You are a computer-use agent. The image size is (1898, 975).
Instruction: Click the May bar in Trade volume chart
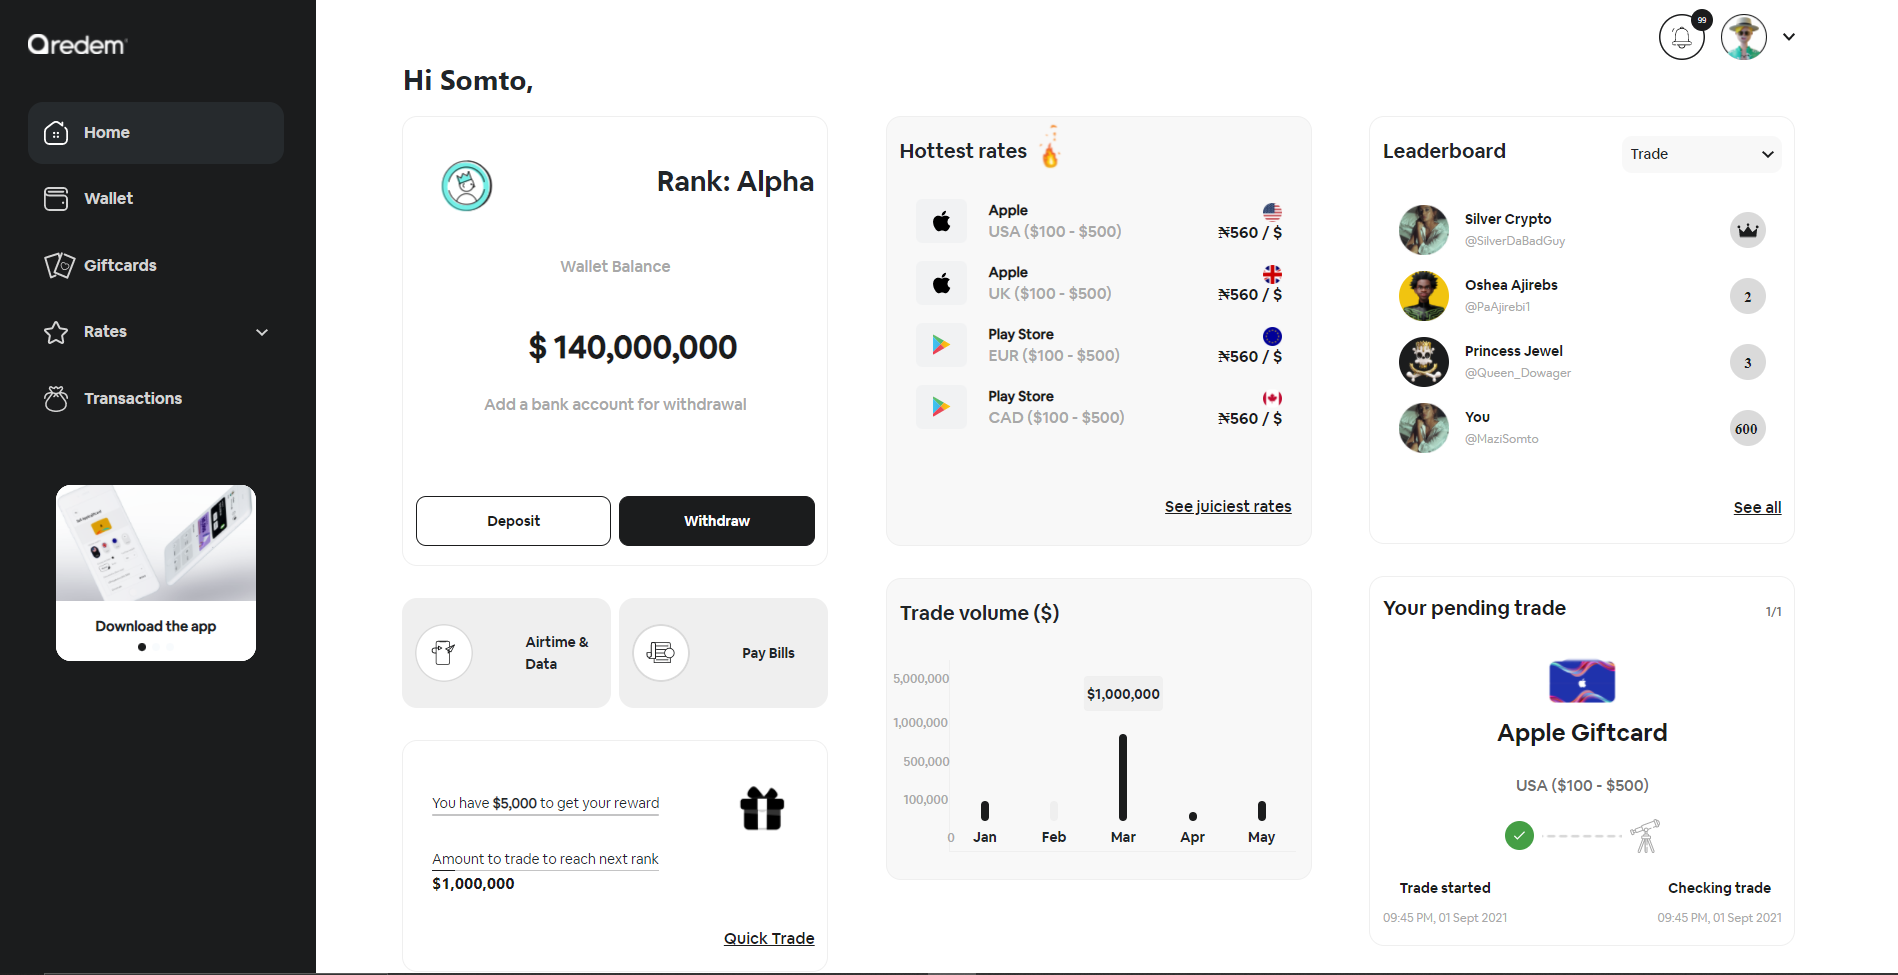point(1262,811)
